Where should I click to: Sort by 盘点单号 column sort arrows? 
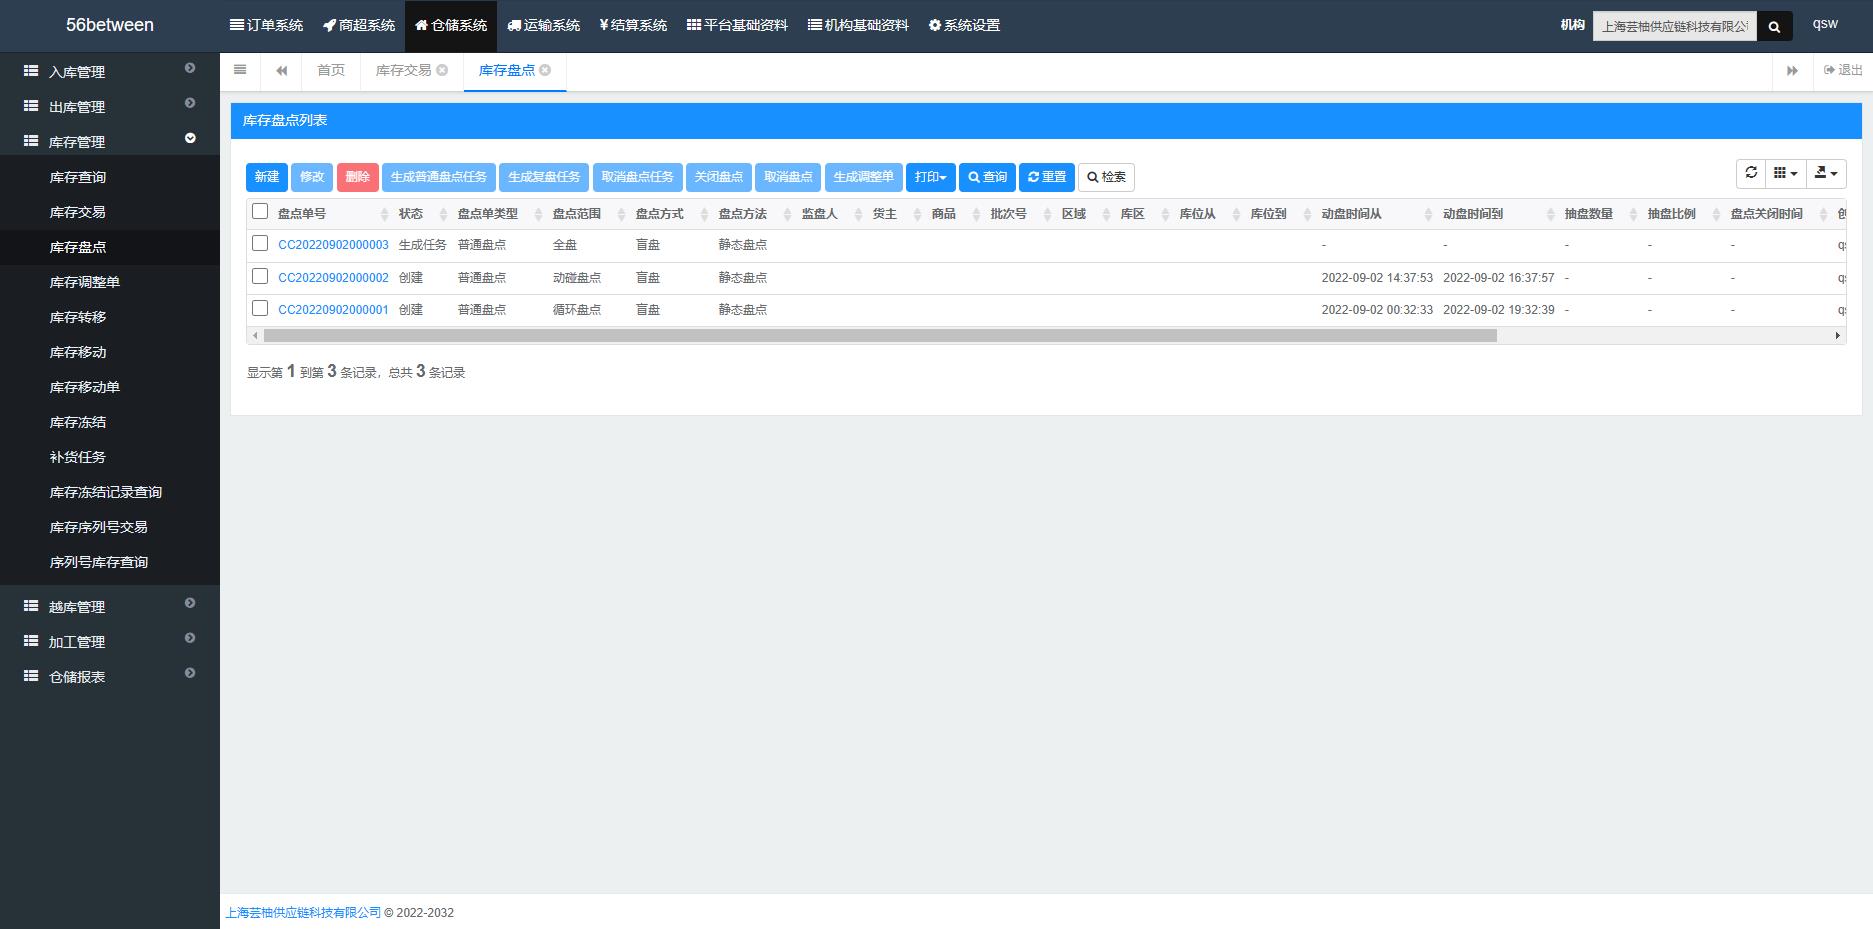pos(385,214)
